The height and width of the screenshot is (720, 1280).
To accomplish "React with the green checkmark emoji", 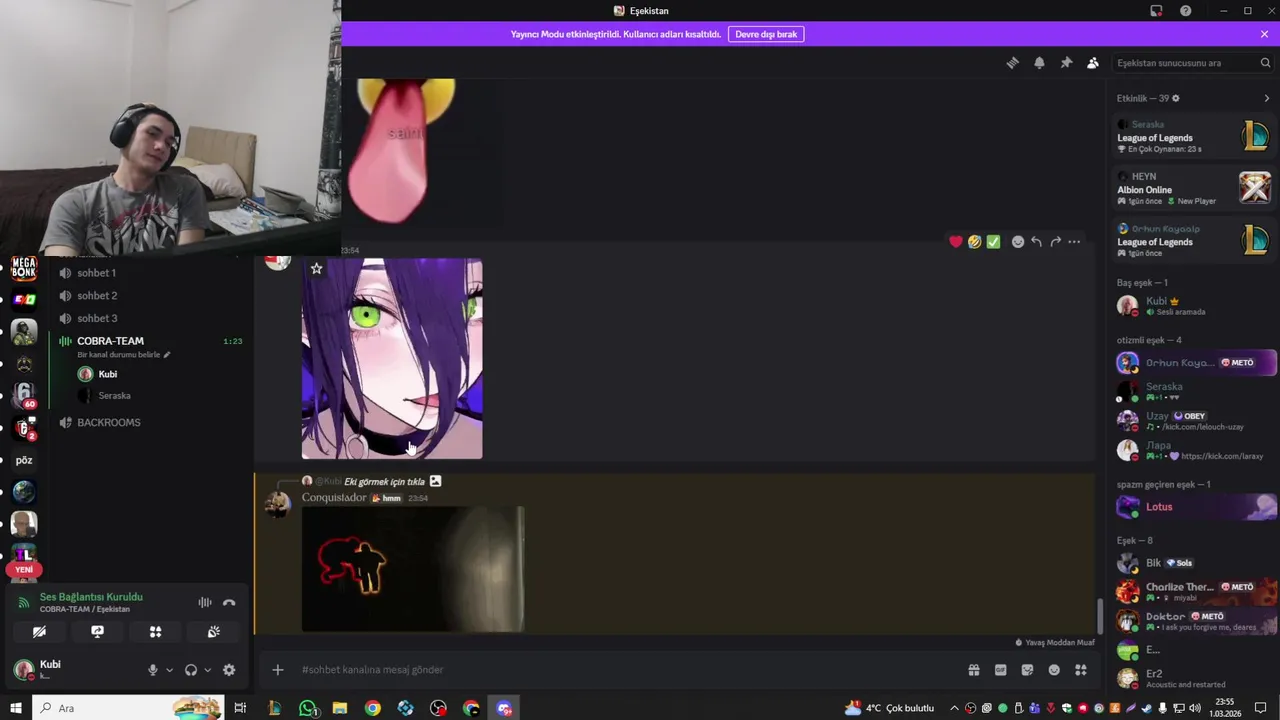I will 993,242.
